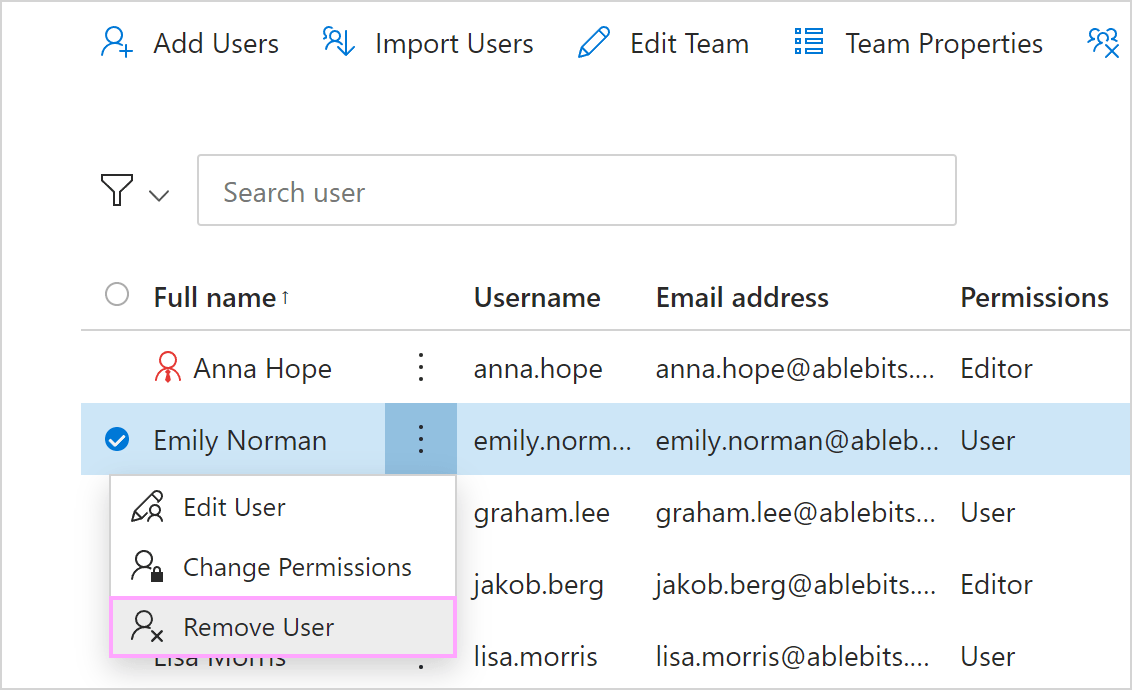Click anna.hope@ablebits email cell
Screen dimensions: 1132x690
pos(795,369)
